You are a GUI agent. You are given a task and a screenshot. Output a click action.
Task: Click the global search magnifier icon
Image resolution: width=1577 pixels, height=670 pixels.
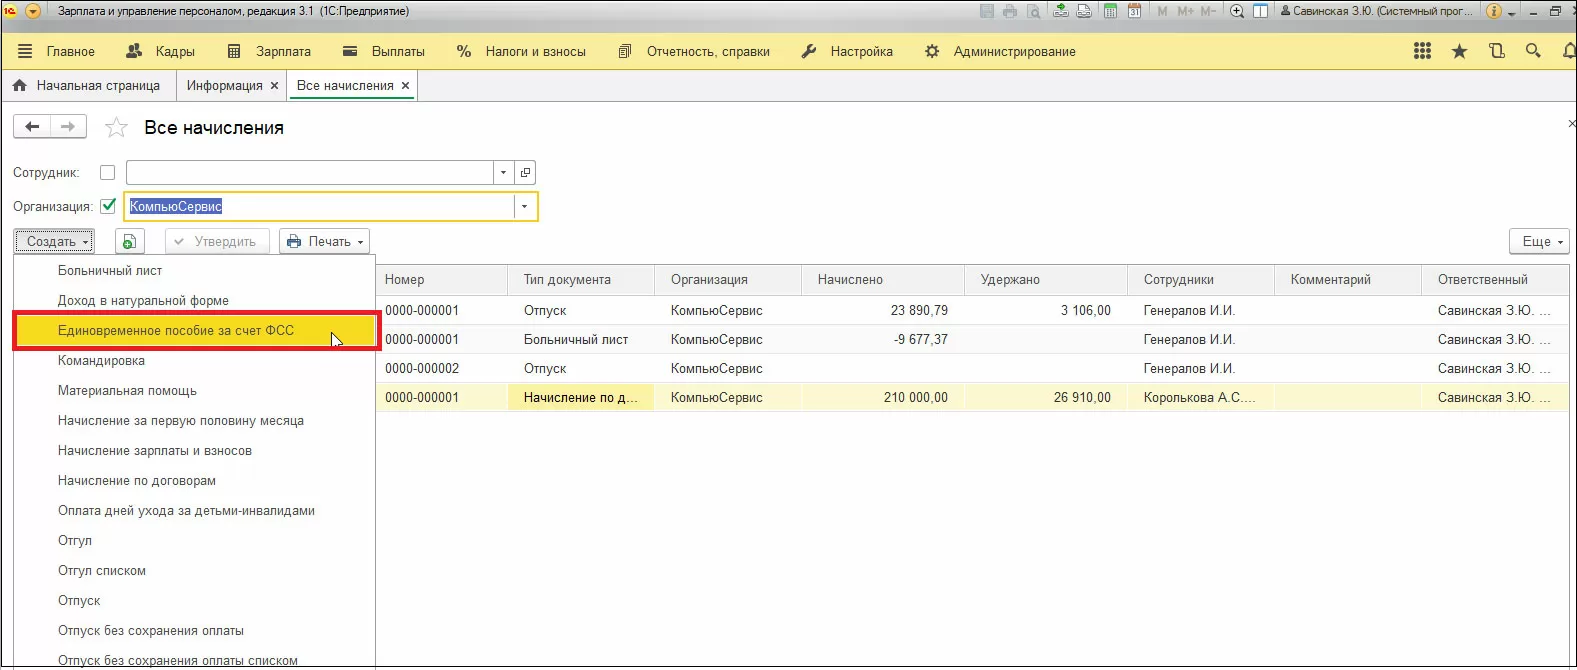click(x=1533, y=51)
